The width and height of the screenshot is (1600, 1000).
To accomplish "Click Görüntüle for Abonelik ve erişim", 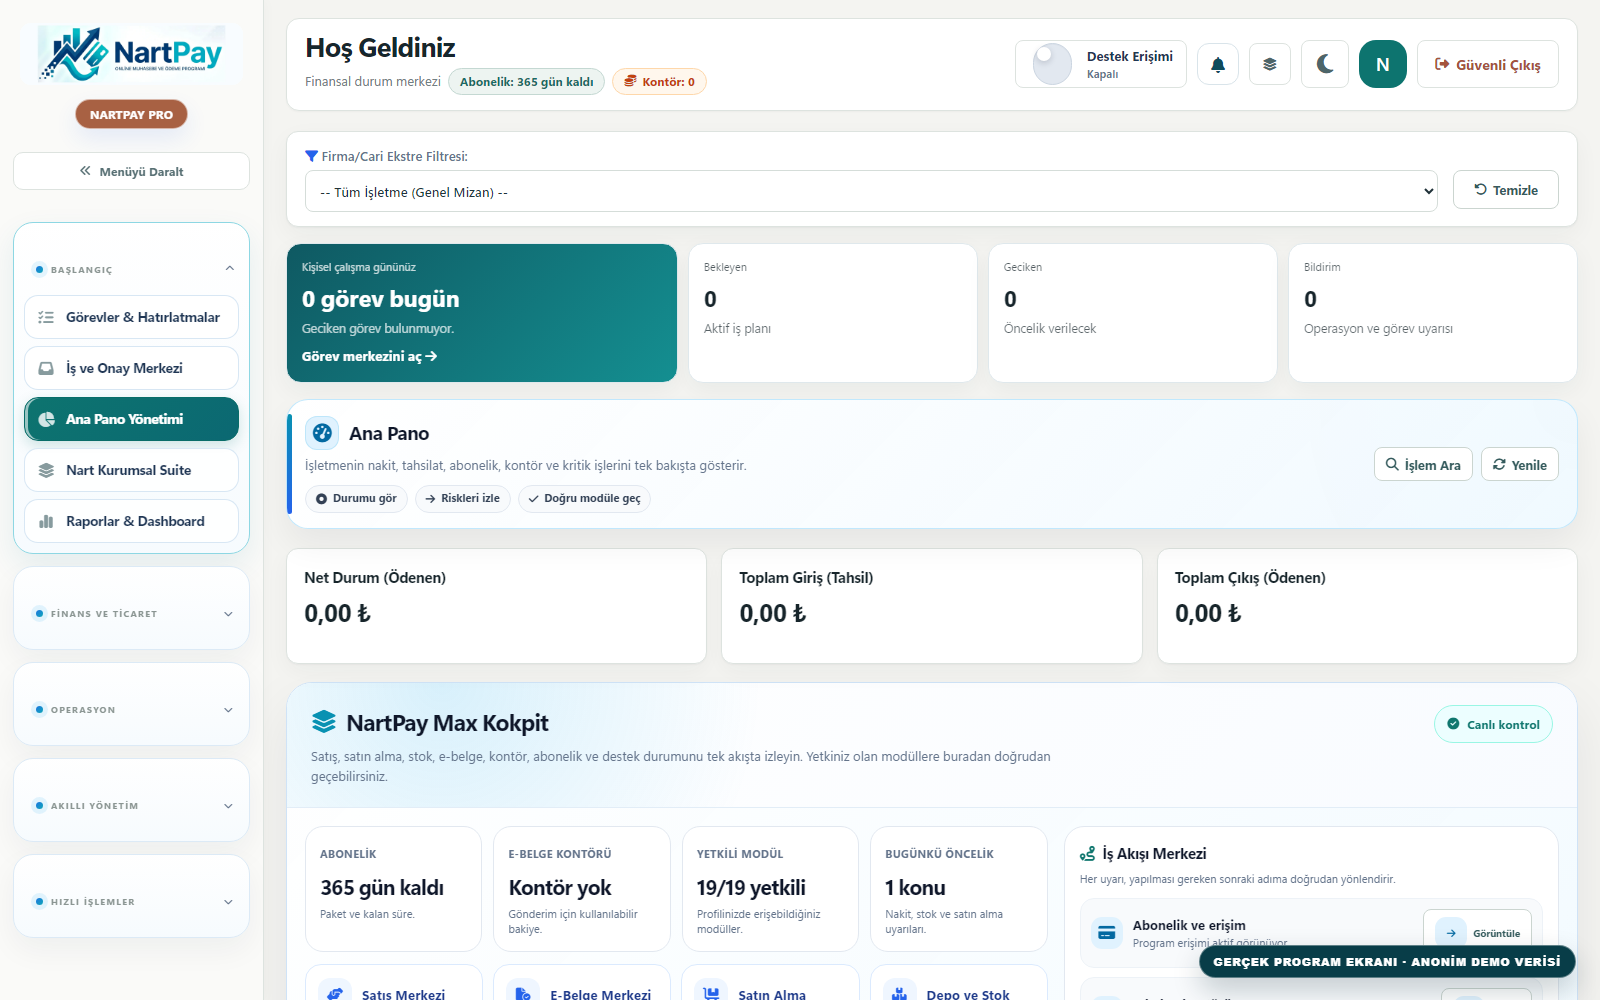I will click(x=1477, y=932).
